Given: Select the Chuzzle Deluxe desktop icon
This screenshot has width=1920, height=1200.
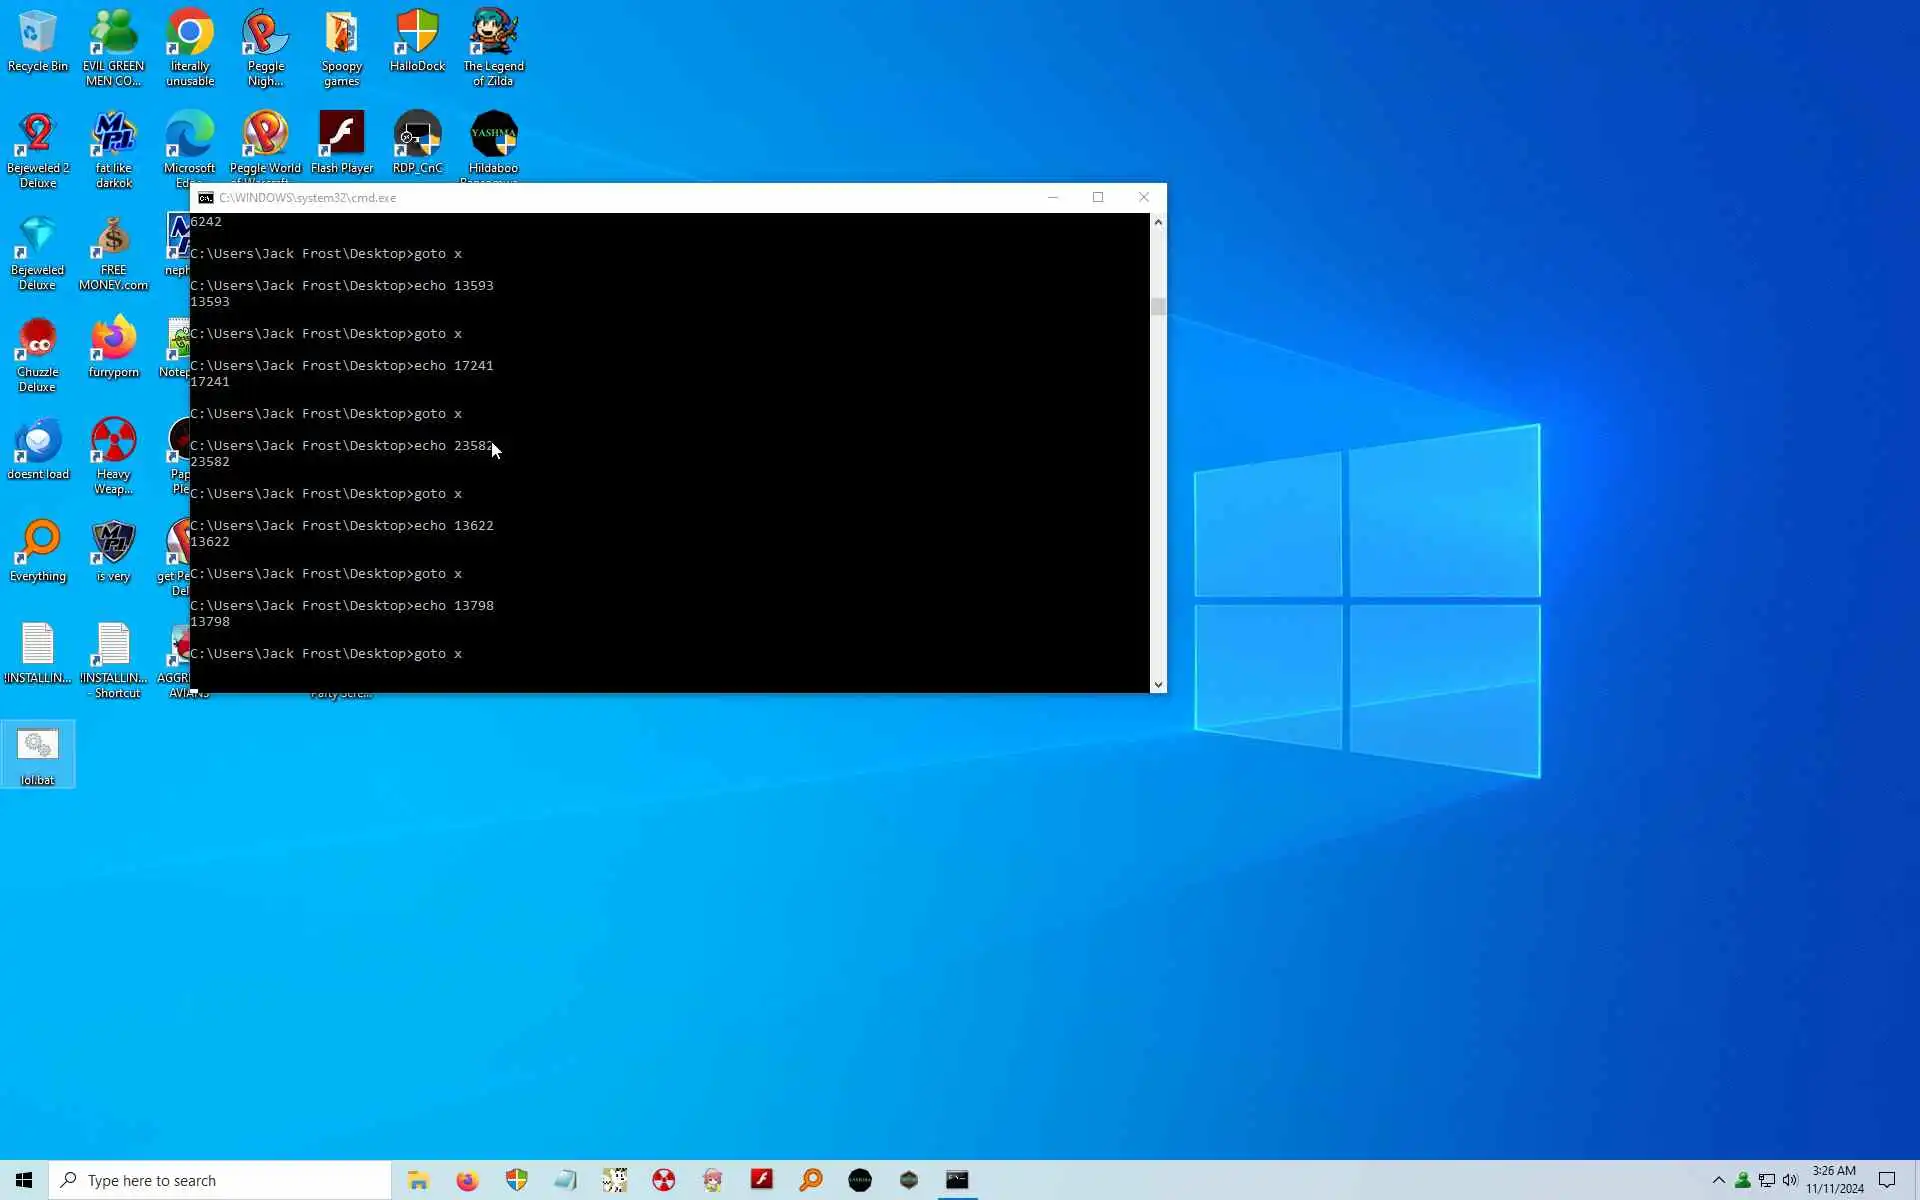Looking at the screenshot, I should pyautogui.click(x=37, y=353).
